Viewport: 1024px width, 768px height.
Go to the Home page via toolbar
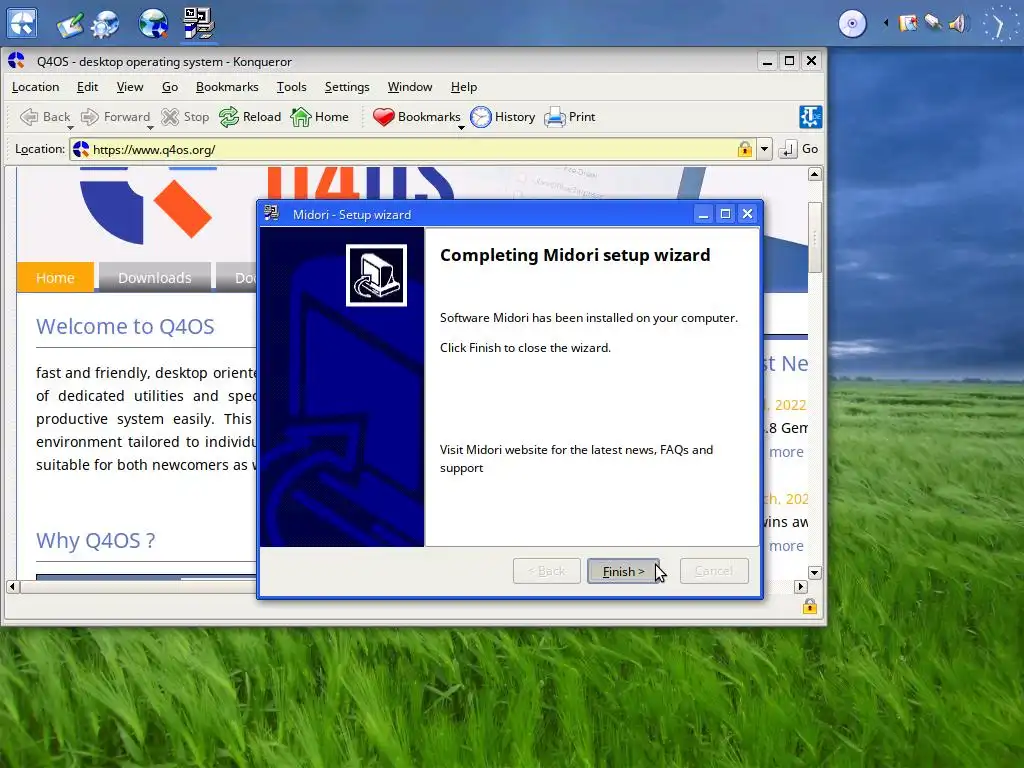pos(319,117)
